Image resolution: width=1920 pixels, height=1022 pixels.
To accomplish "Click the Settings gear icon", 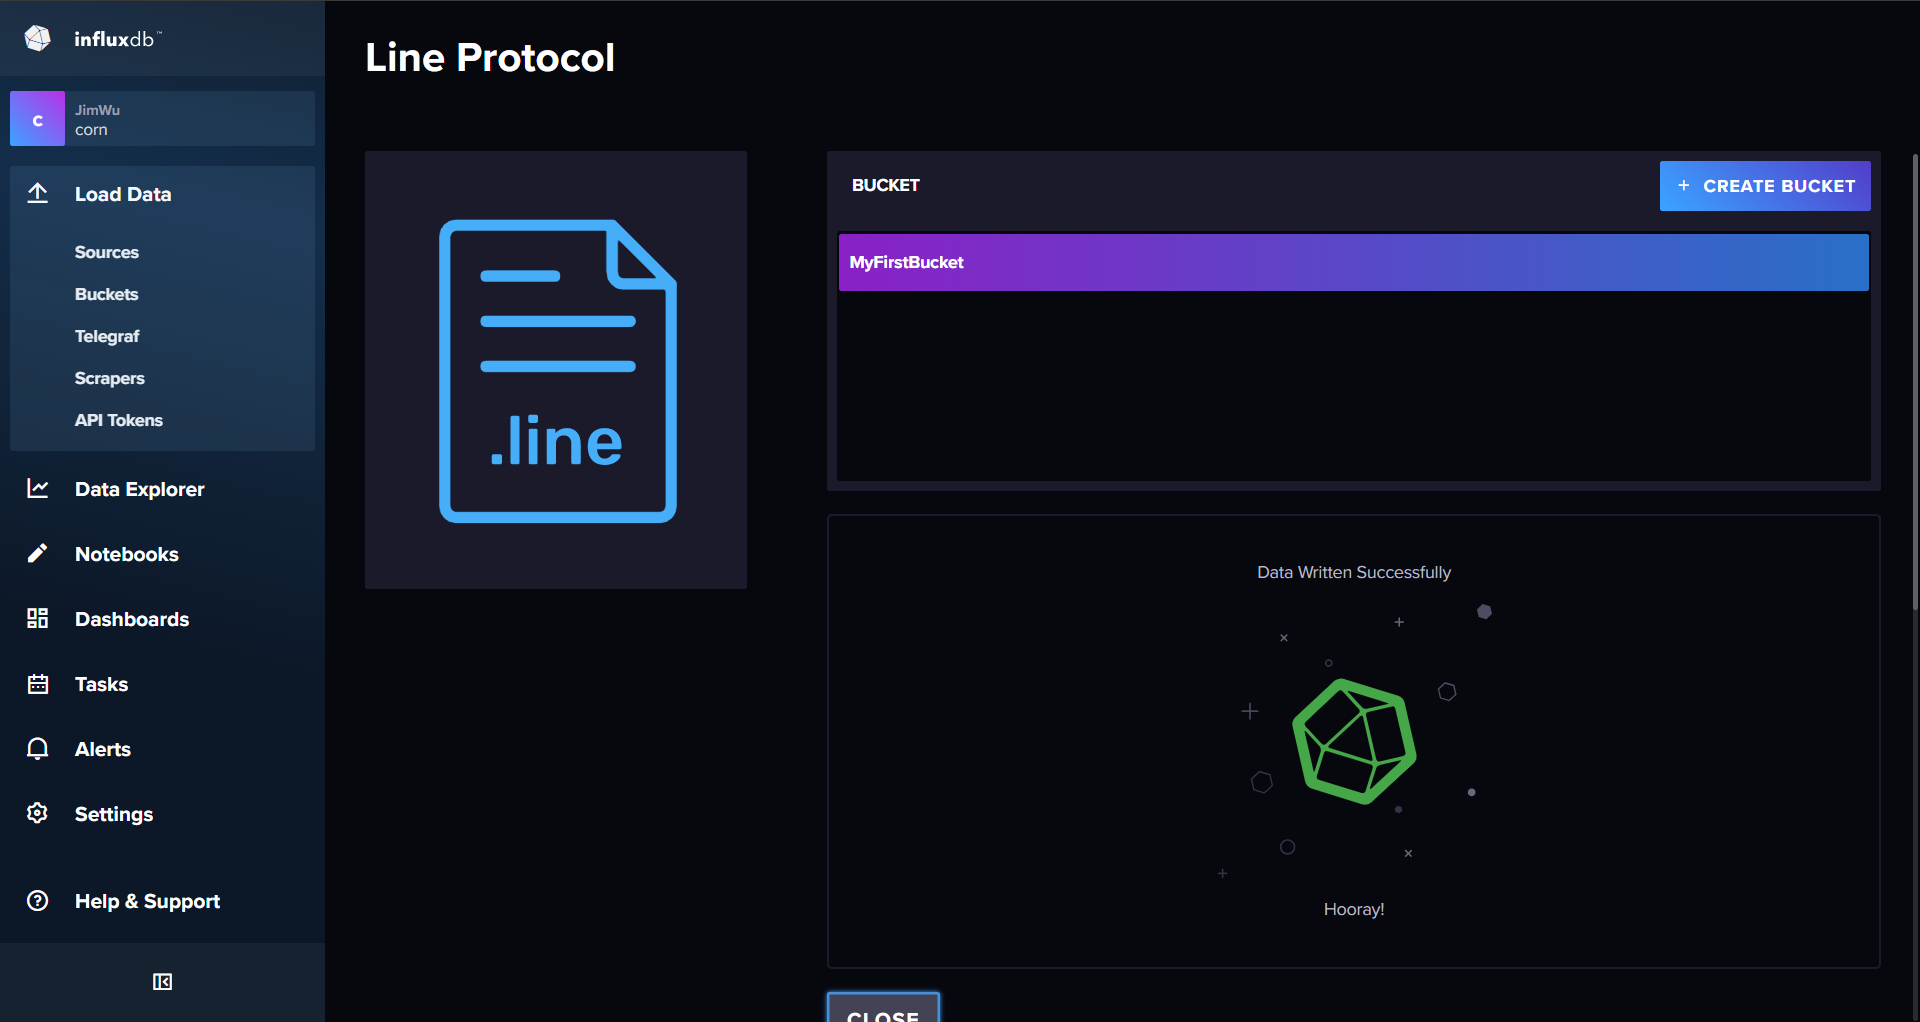I will pos(38,813).
